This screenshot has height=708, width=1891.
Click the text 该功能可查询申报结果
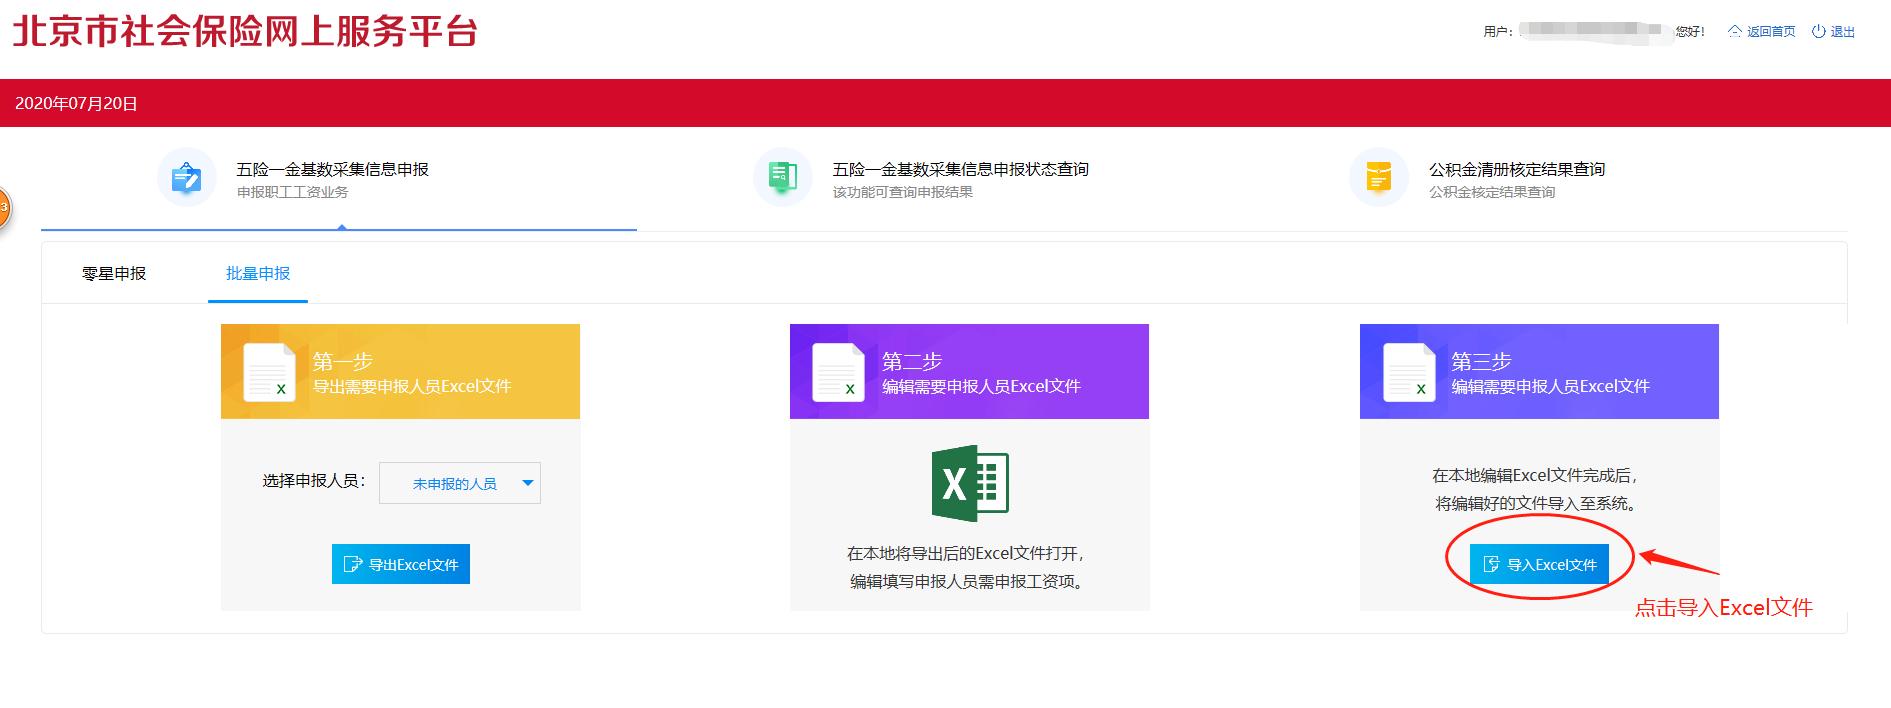(x=903, y=192)
